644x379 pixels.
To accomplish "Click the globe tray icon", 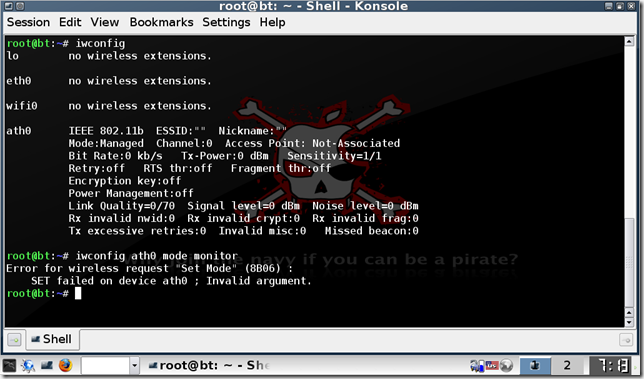I will tap(506, 365).
